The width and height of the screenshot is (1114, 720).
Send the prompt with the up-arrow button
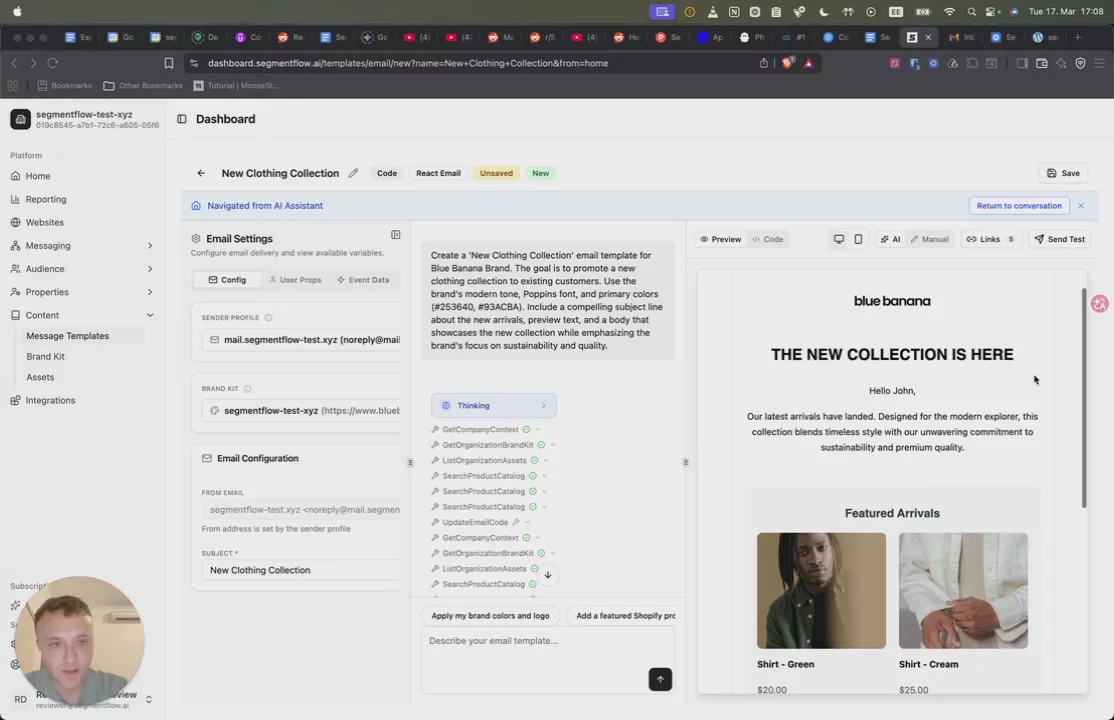click(x=660, y=679)
